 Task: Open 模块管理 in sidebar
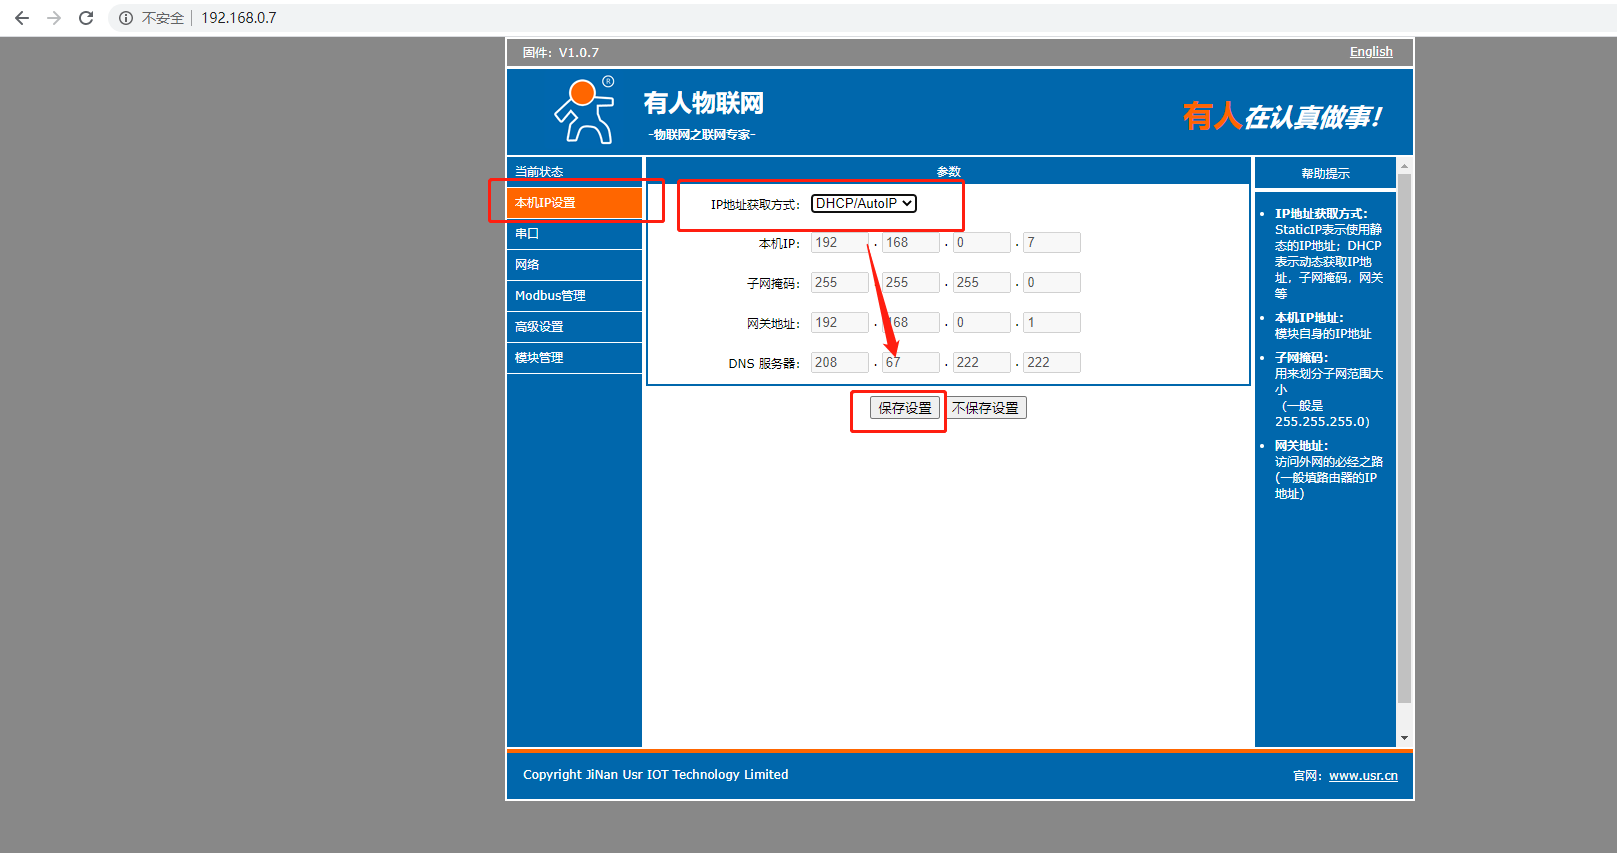(x=539, y=358)
